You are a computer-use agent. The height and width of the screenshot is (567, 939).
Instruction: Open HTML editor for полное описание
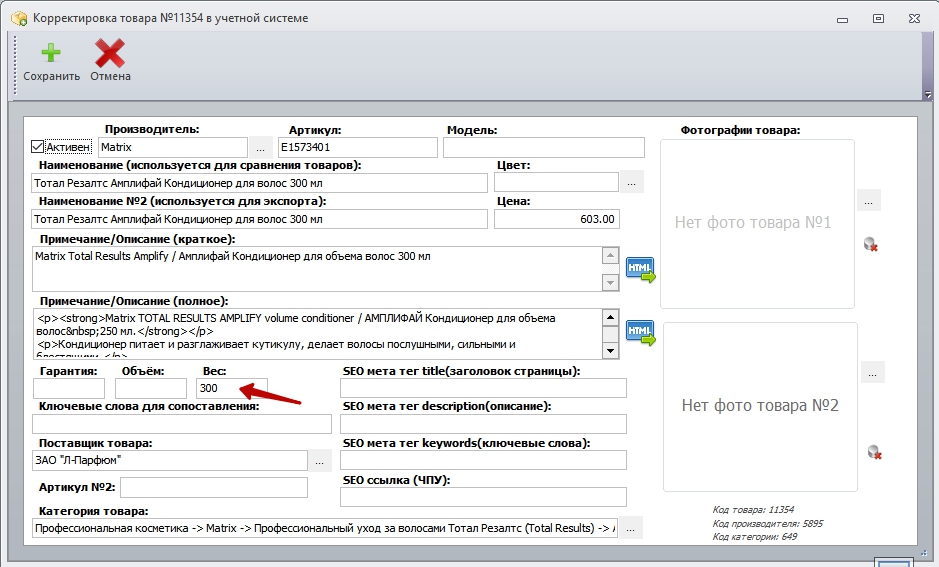coord(640,333)
